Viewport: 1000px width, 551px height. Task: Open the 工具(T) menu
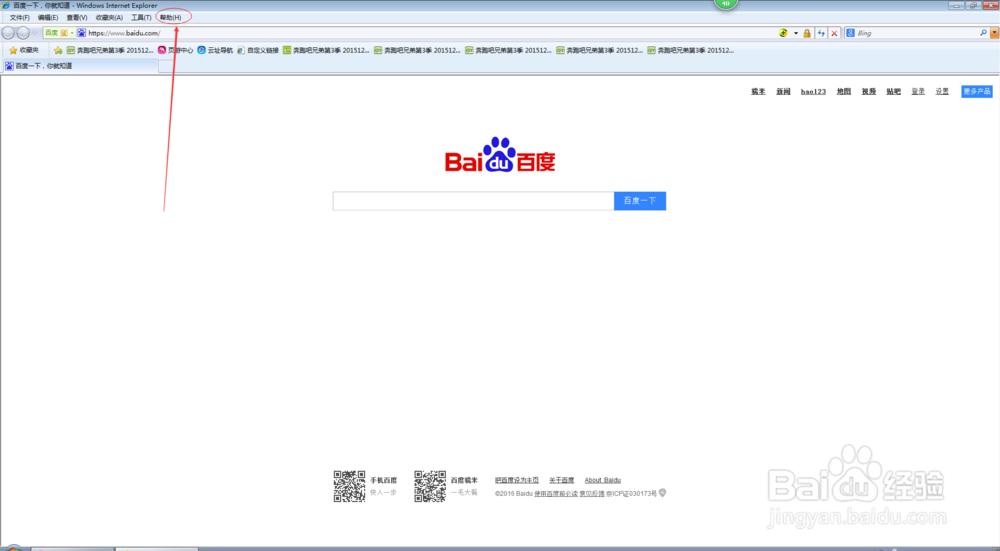pos(141,18)
